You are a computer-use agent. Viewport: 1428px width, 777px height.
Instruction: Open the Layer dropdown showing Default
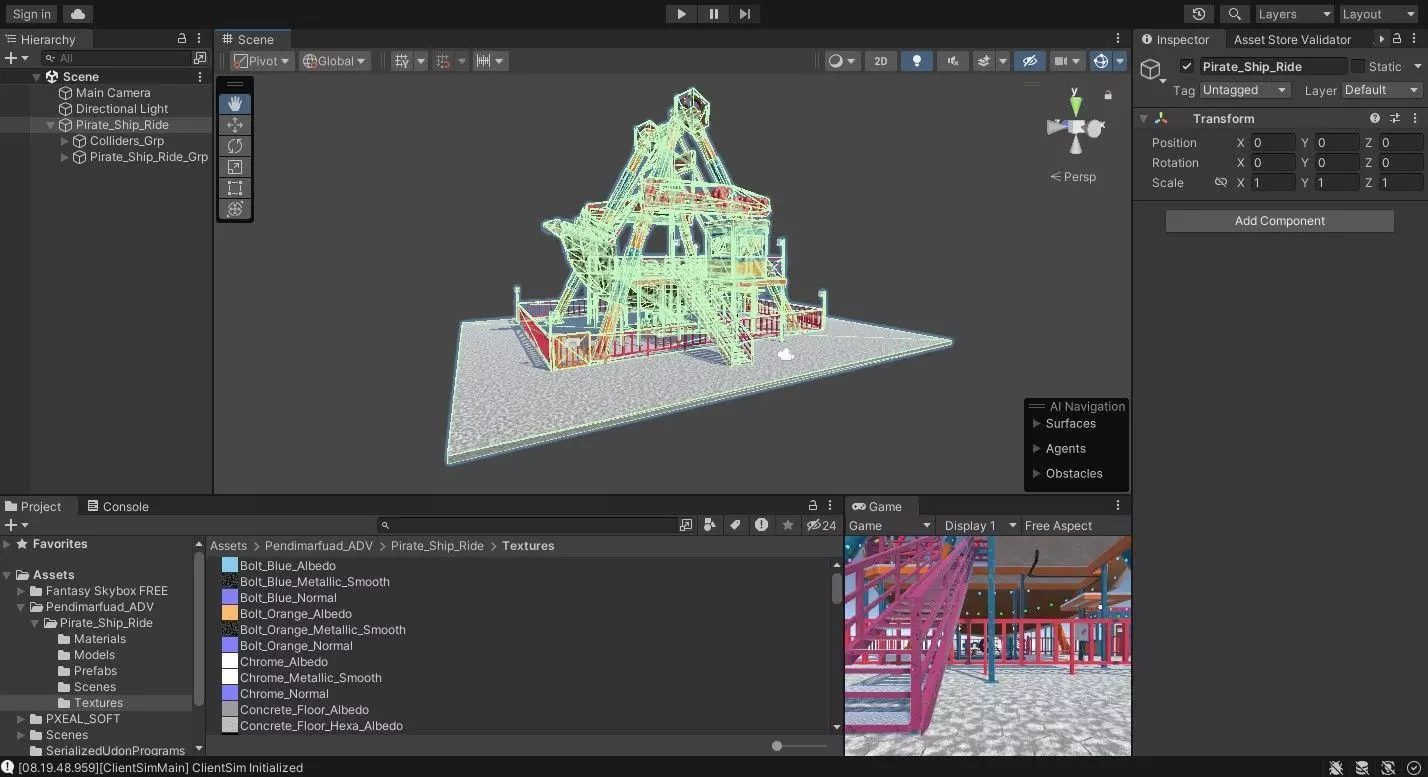tap(1381, 90)
